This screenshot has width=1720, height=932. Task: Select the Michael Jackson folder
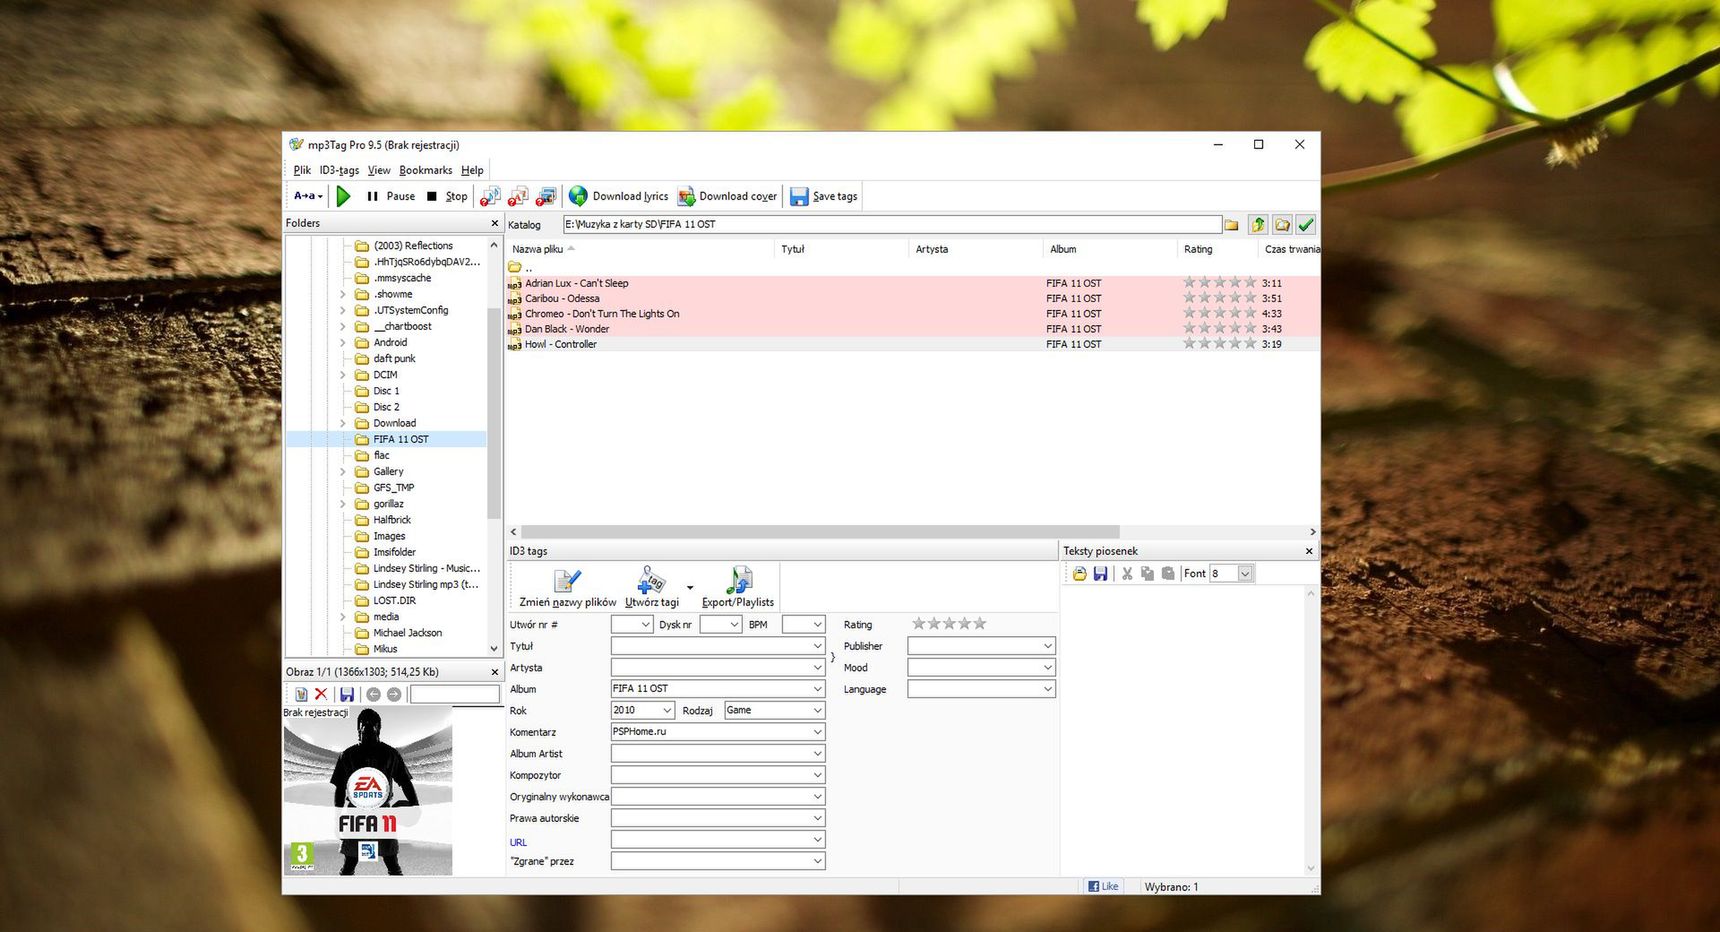[407, 633]
